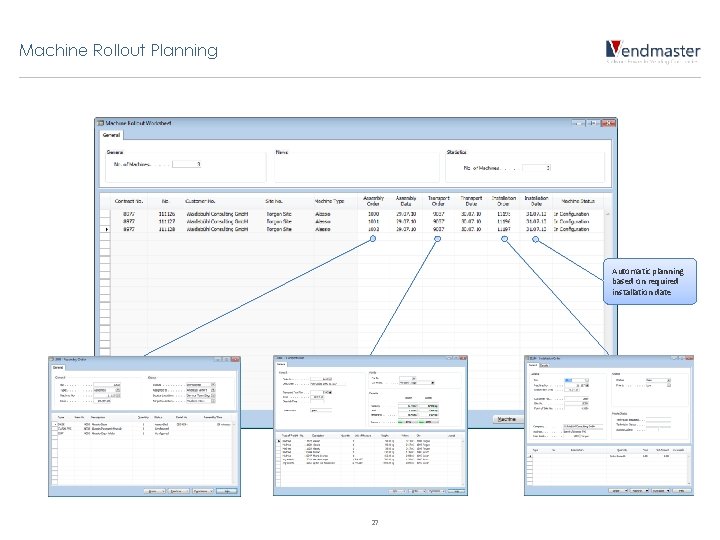Viewport: 720px width, 540px height.
Task: Click Transport Date column header
Action: tap(471, 201)
